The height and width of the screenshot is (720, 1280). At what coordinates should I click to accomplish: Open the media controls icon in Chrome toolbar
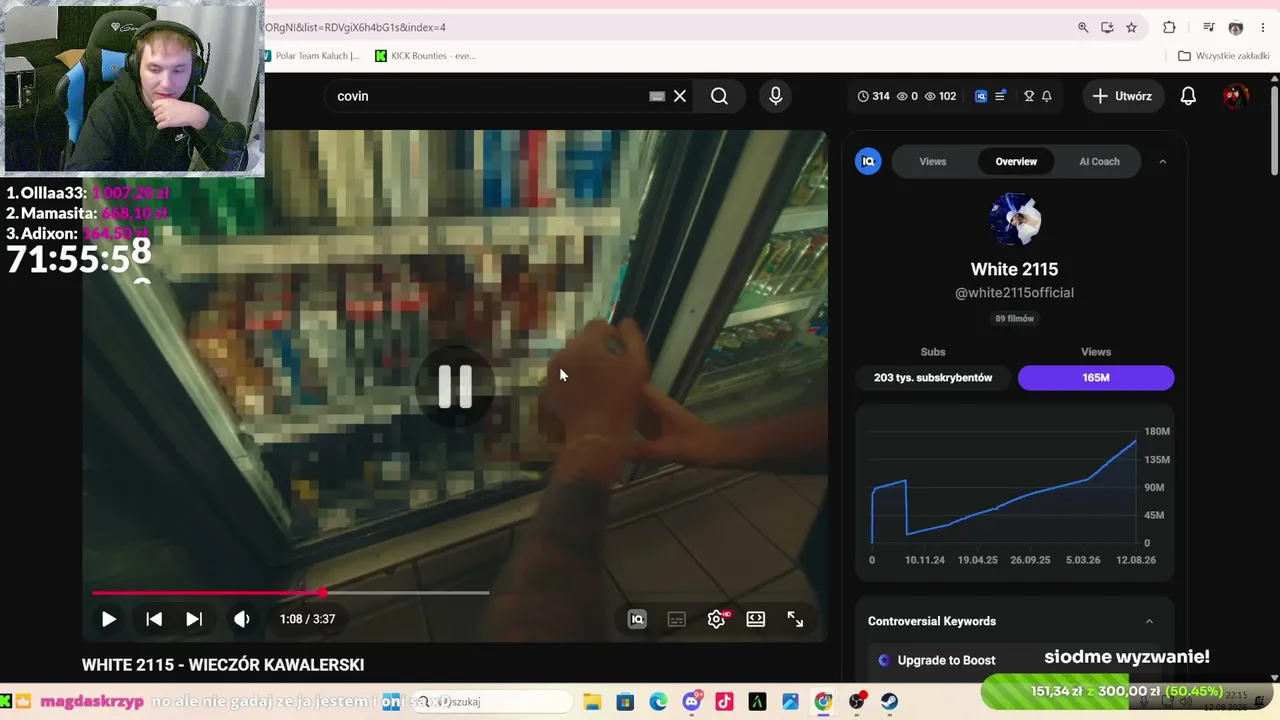1209,27
